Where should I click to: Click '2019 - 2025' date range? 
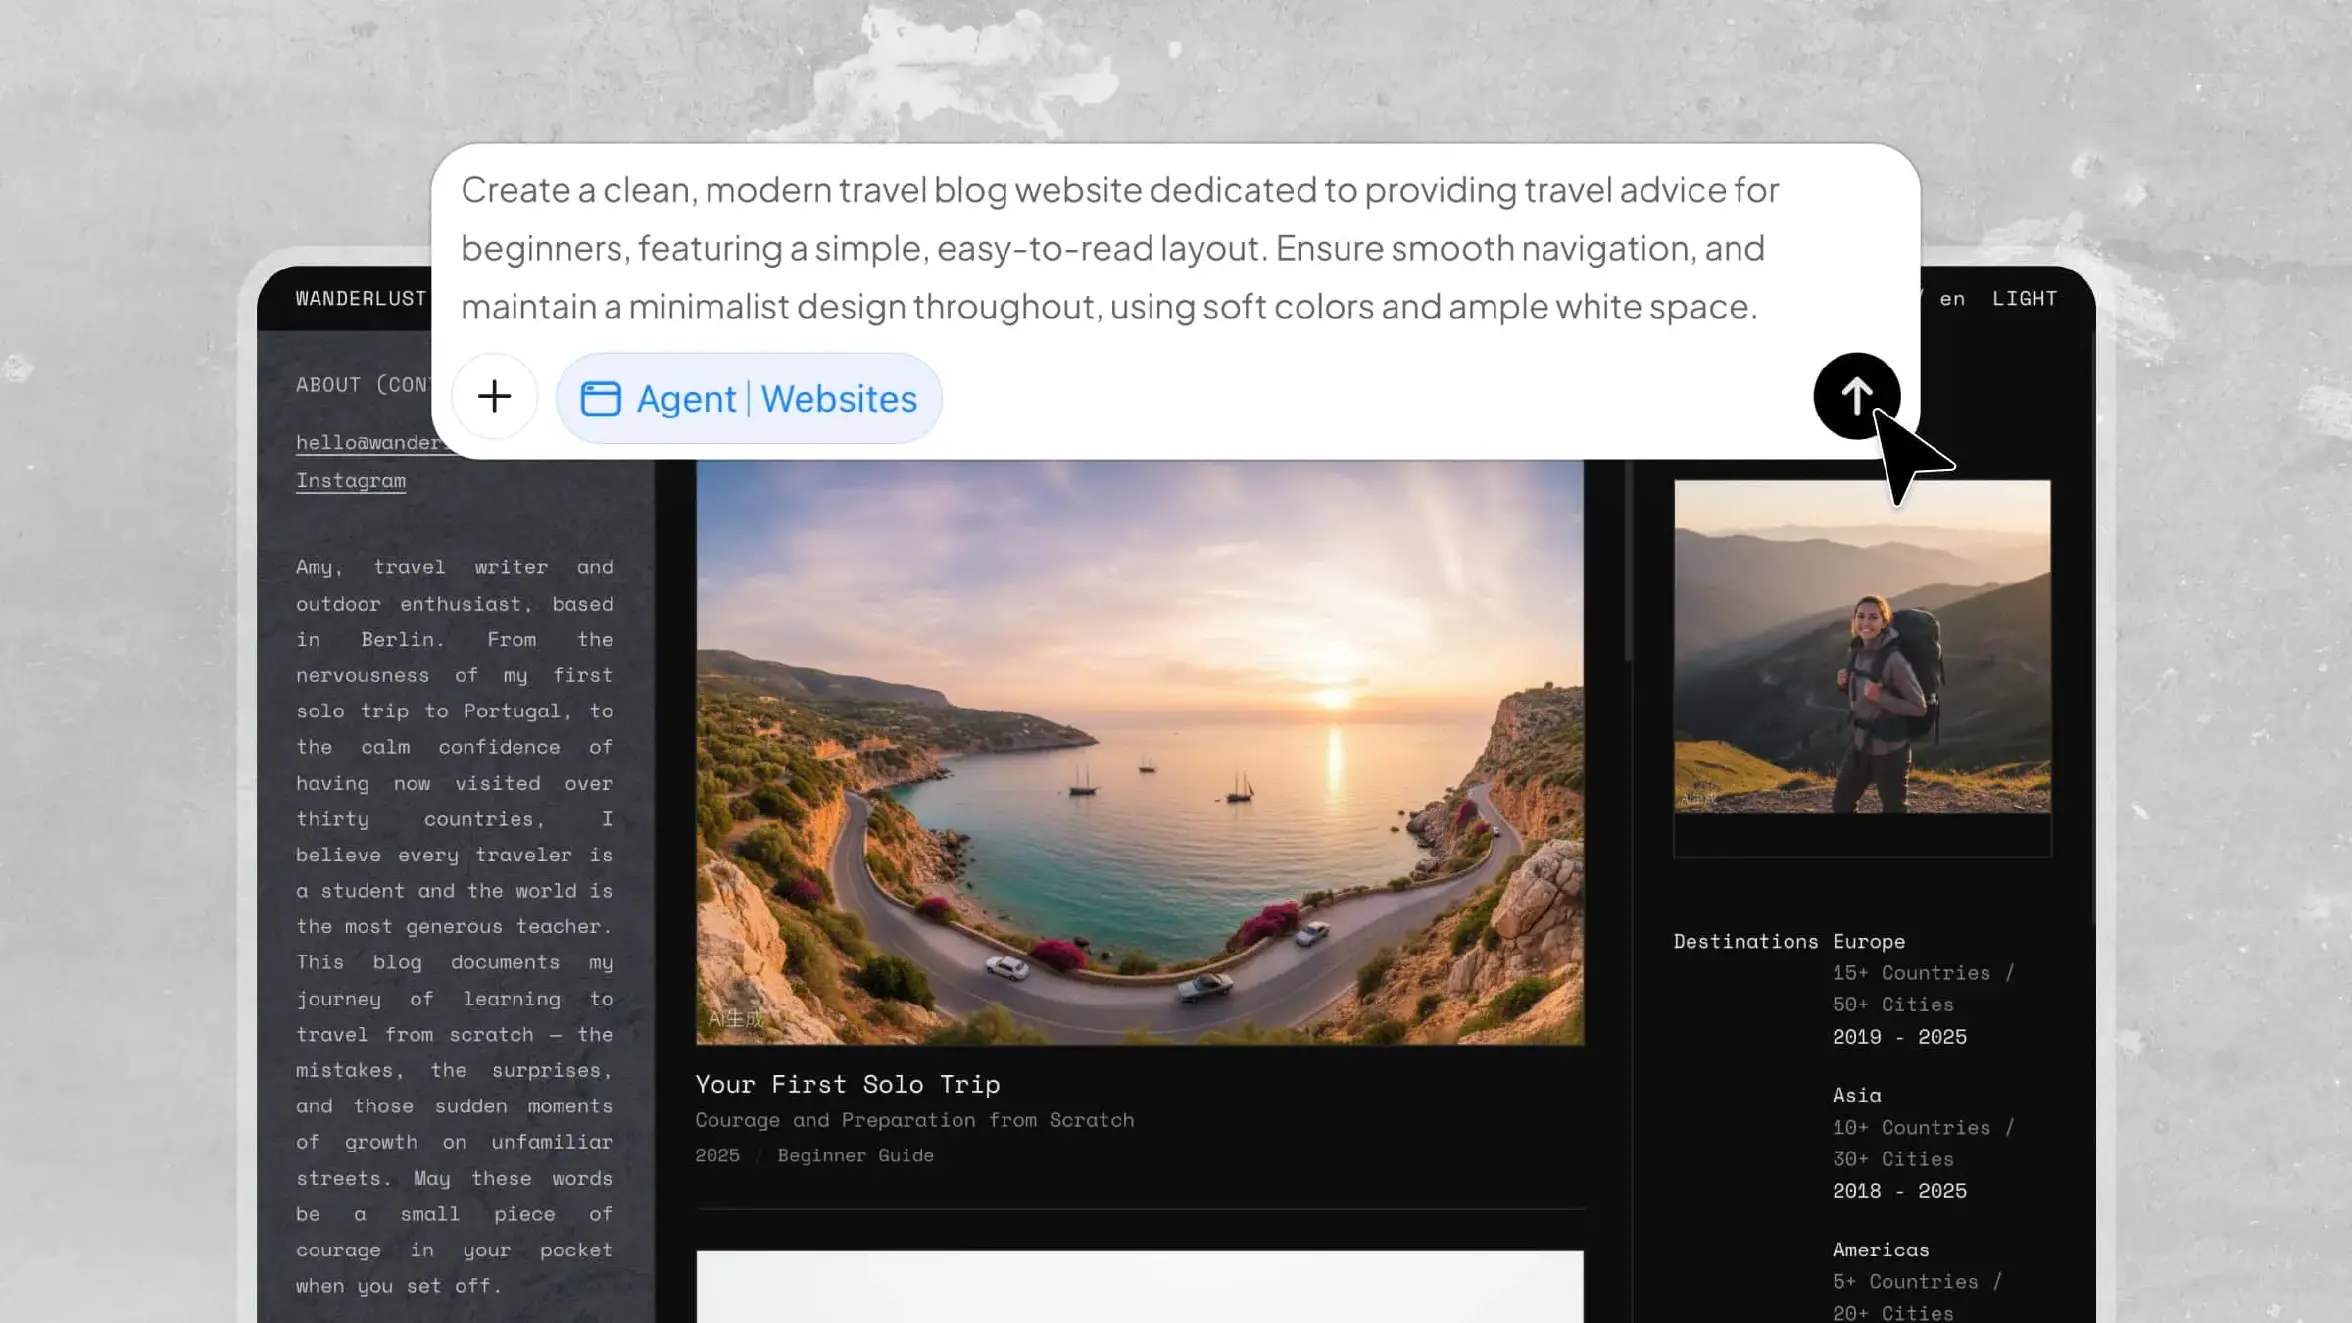point(1899,1037)
